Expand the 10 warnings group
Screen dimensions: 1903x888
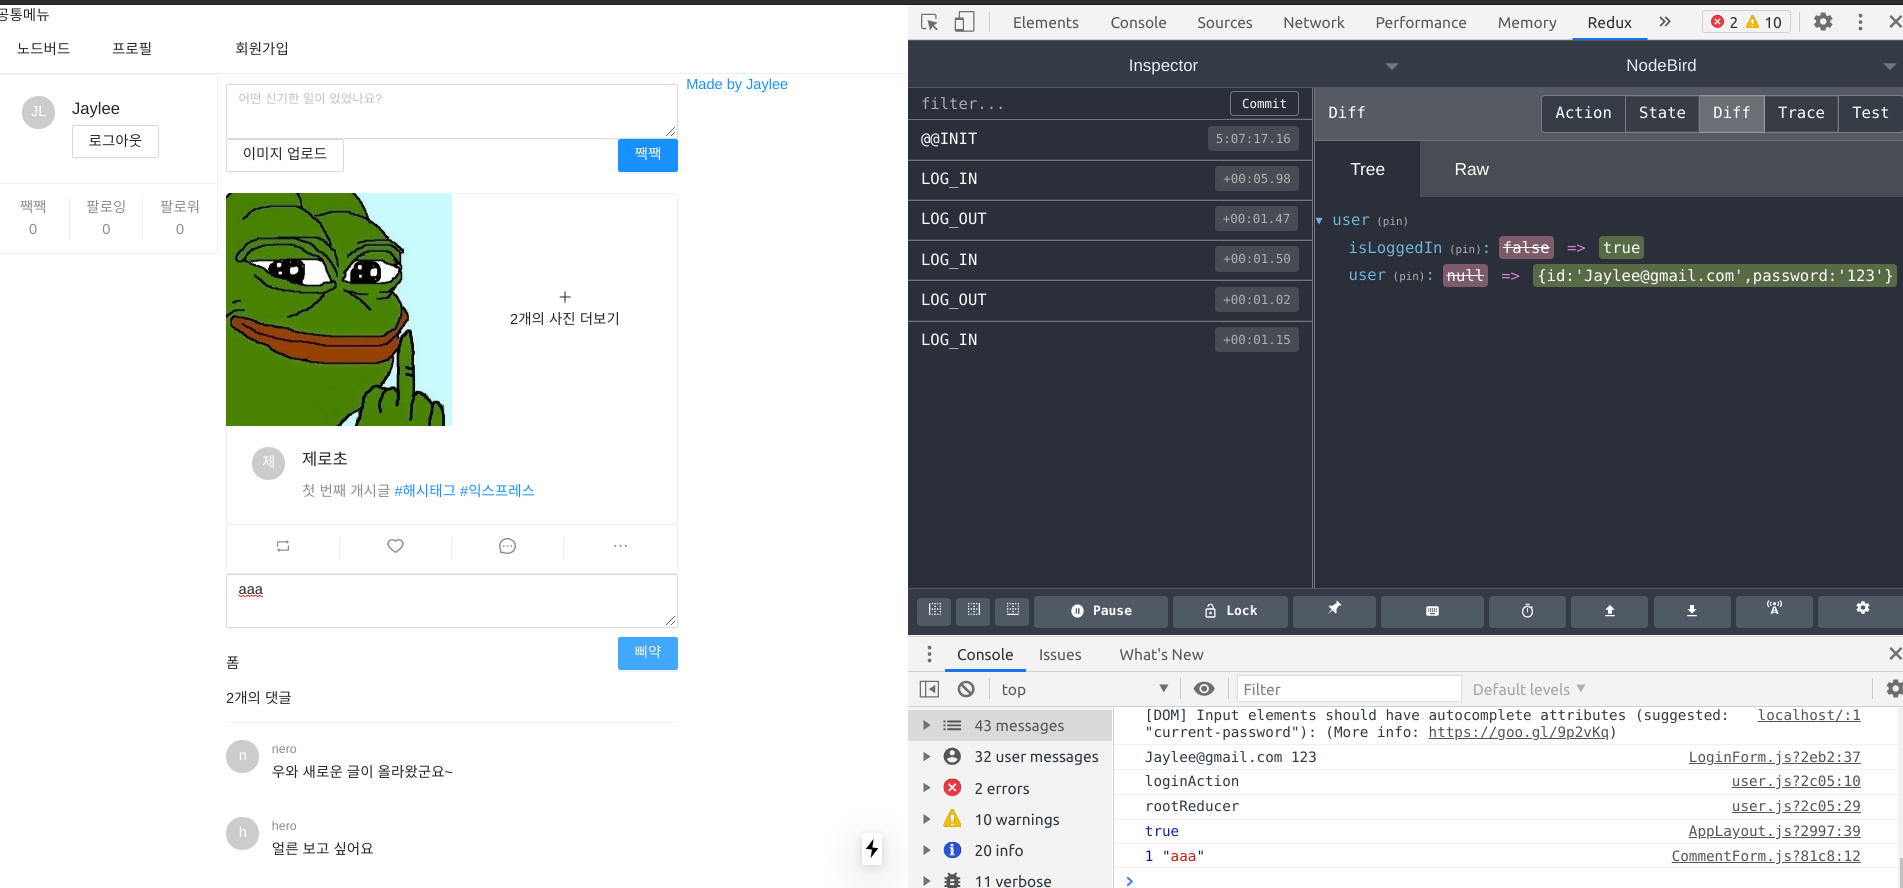[926, 819]
